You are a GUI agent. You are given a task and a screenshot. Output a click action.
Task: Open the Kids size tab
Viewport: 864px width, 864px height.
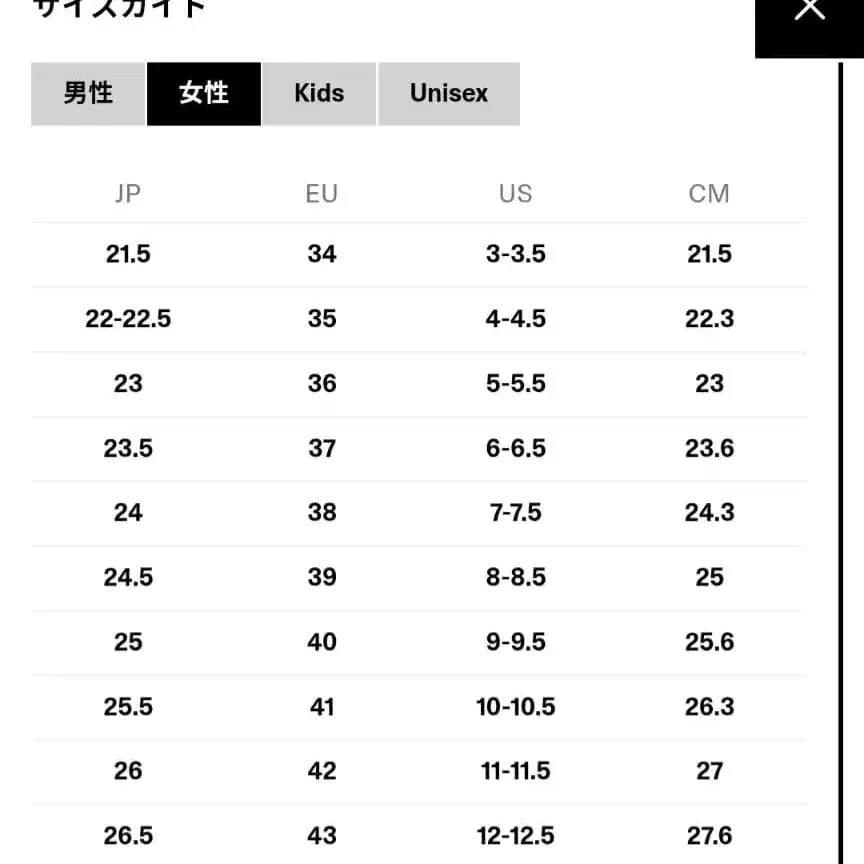319,94
